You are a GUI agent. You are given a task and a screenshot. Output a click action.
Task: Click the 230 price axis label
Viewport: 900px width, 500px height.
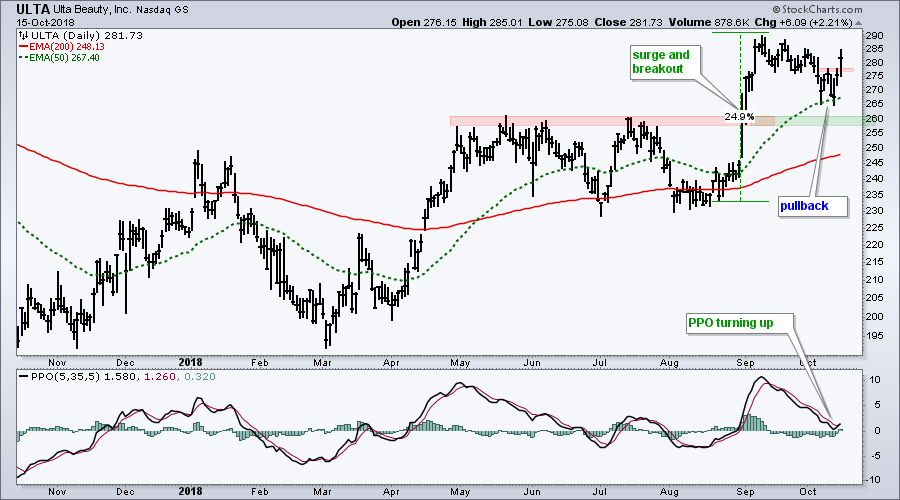pyautogui.click(x=874, y=211)
